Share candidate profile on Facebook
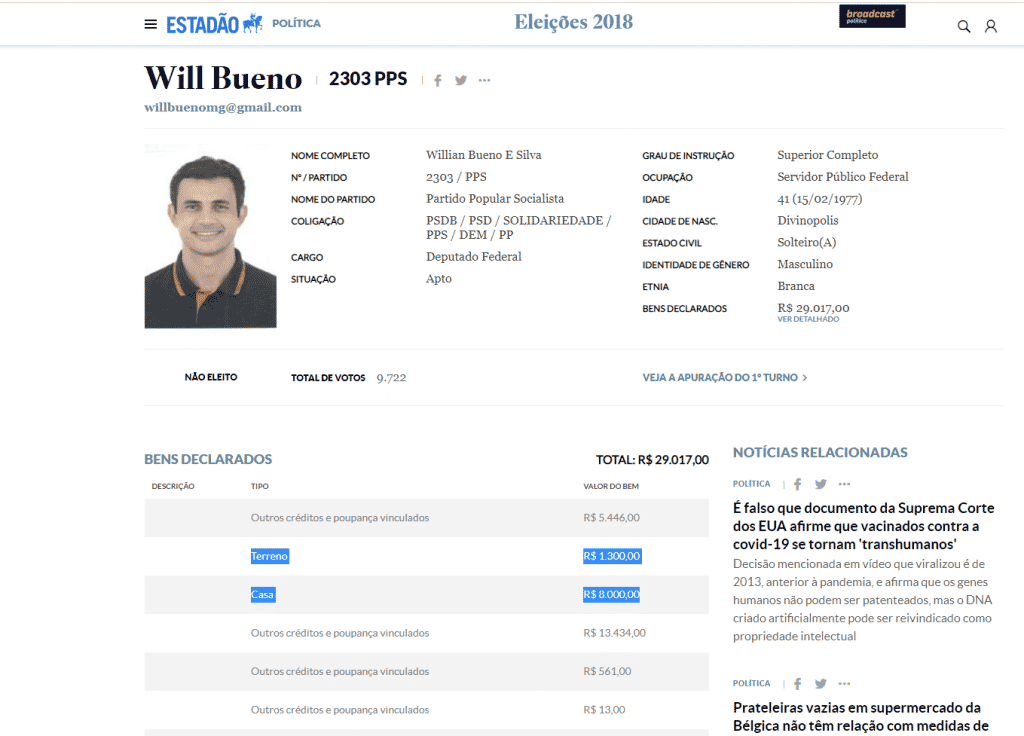1024x736 pixels. (438, 80)
